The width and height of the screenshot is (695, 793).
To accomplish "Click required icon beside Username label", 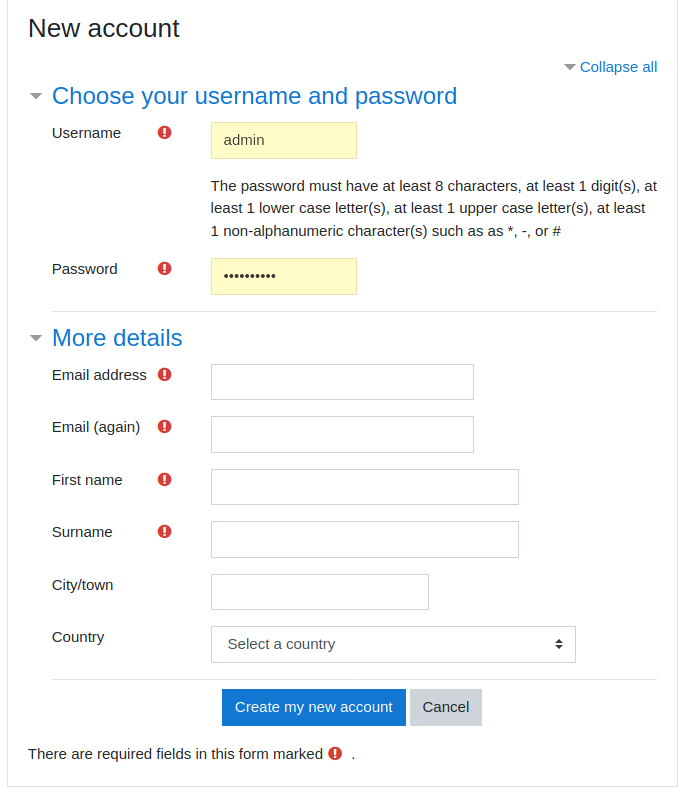I will point(165,132).
